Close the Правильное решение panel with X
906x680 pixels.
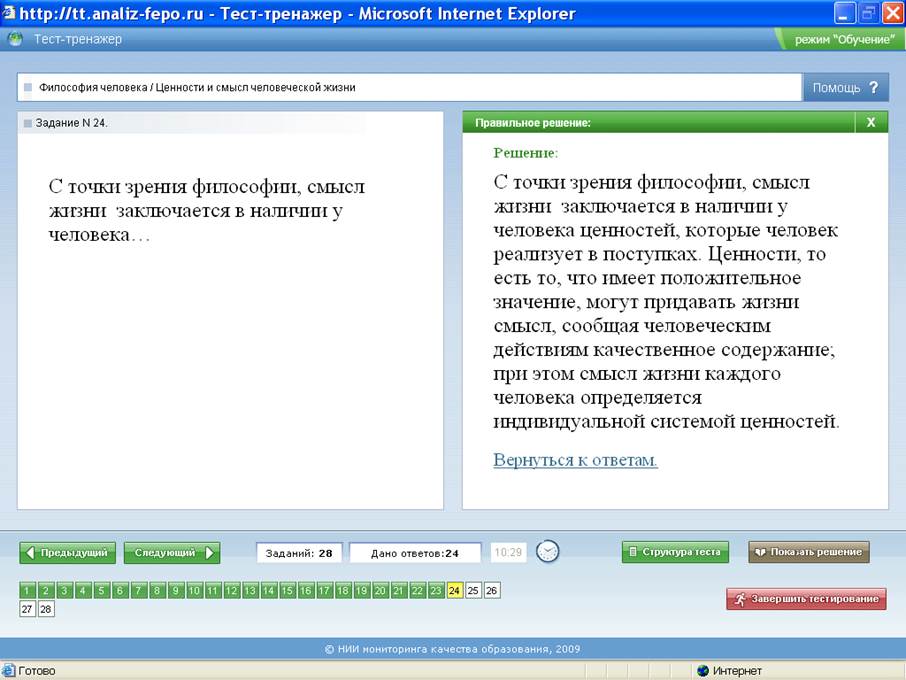click(871, 122)
